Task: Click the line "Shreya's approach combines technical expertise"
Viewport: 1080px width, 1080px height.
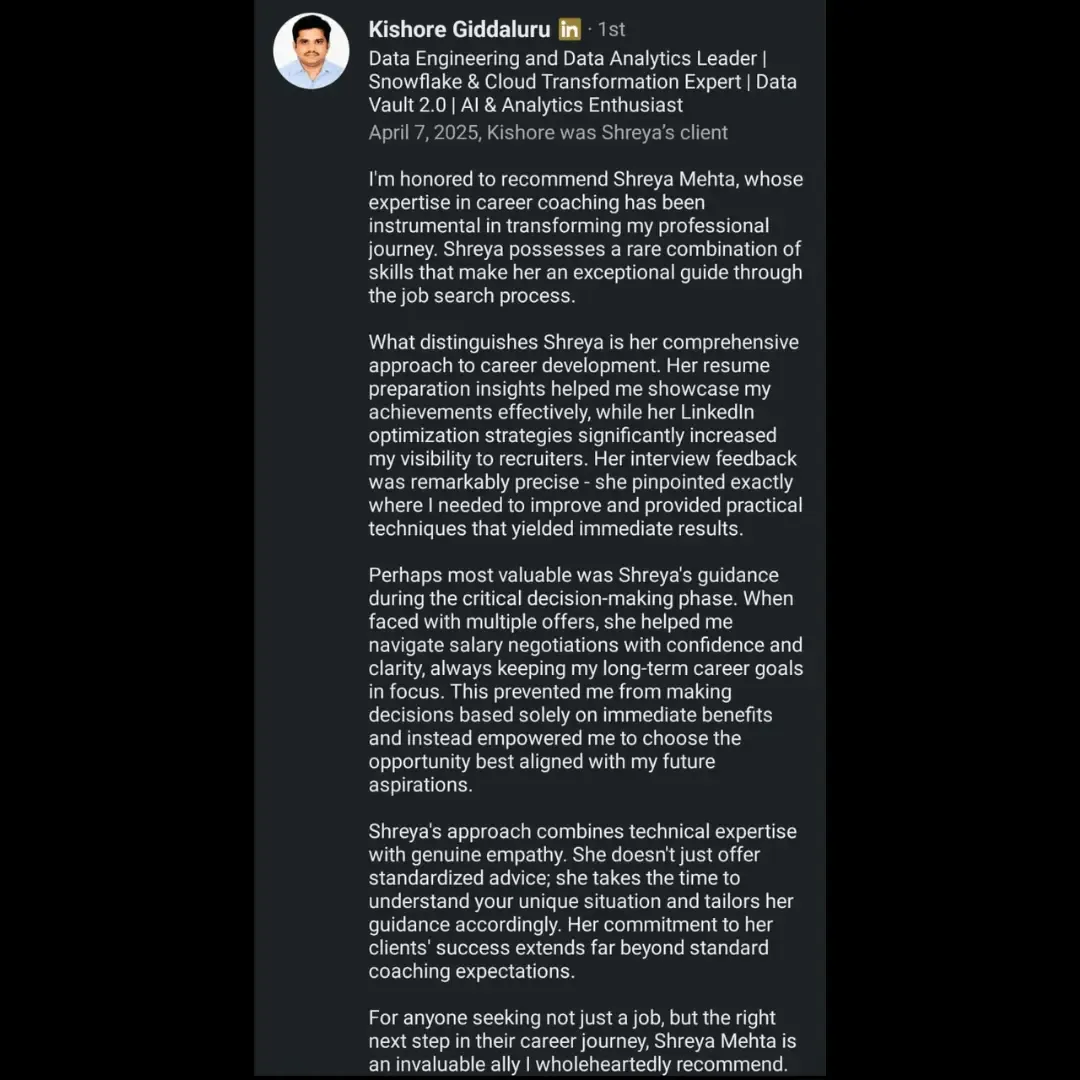Action: tap(582, 831)
